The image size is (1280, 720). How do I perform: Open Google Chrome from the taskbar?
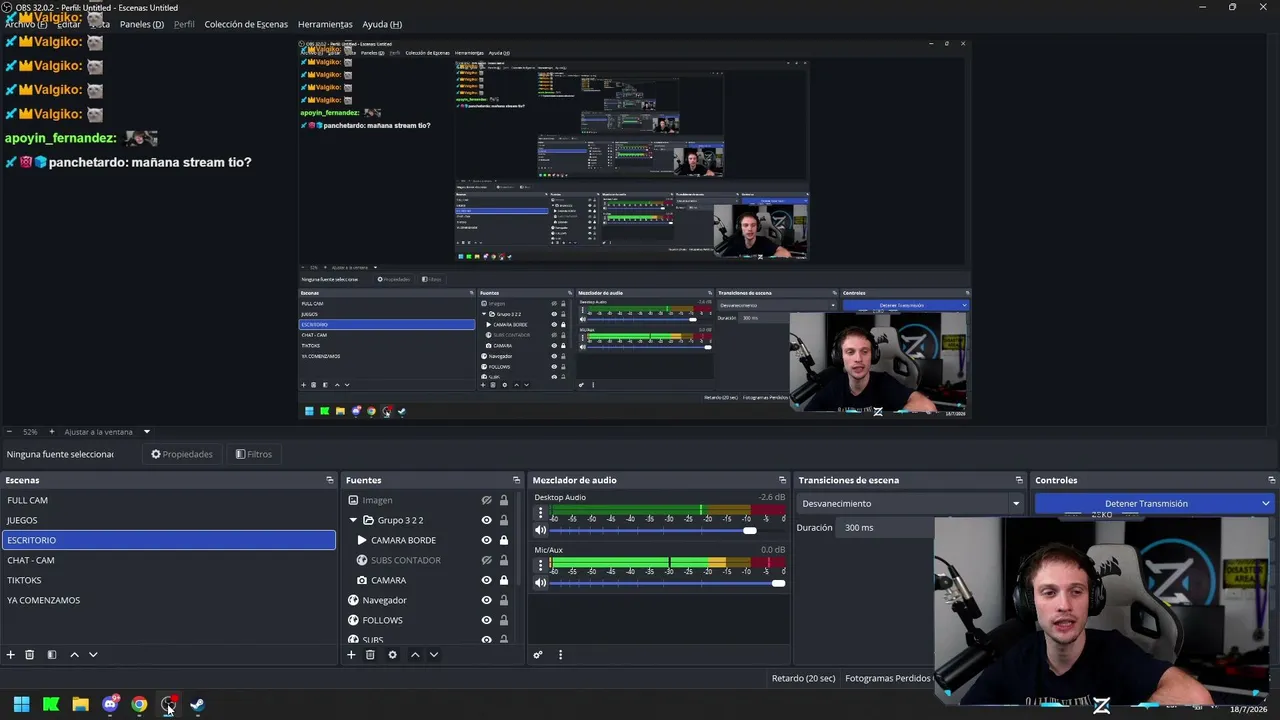pos(139,704)
